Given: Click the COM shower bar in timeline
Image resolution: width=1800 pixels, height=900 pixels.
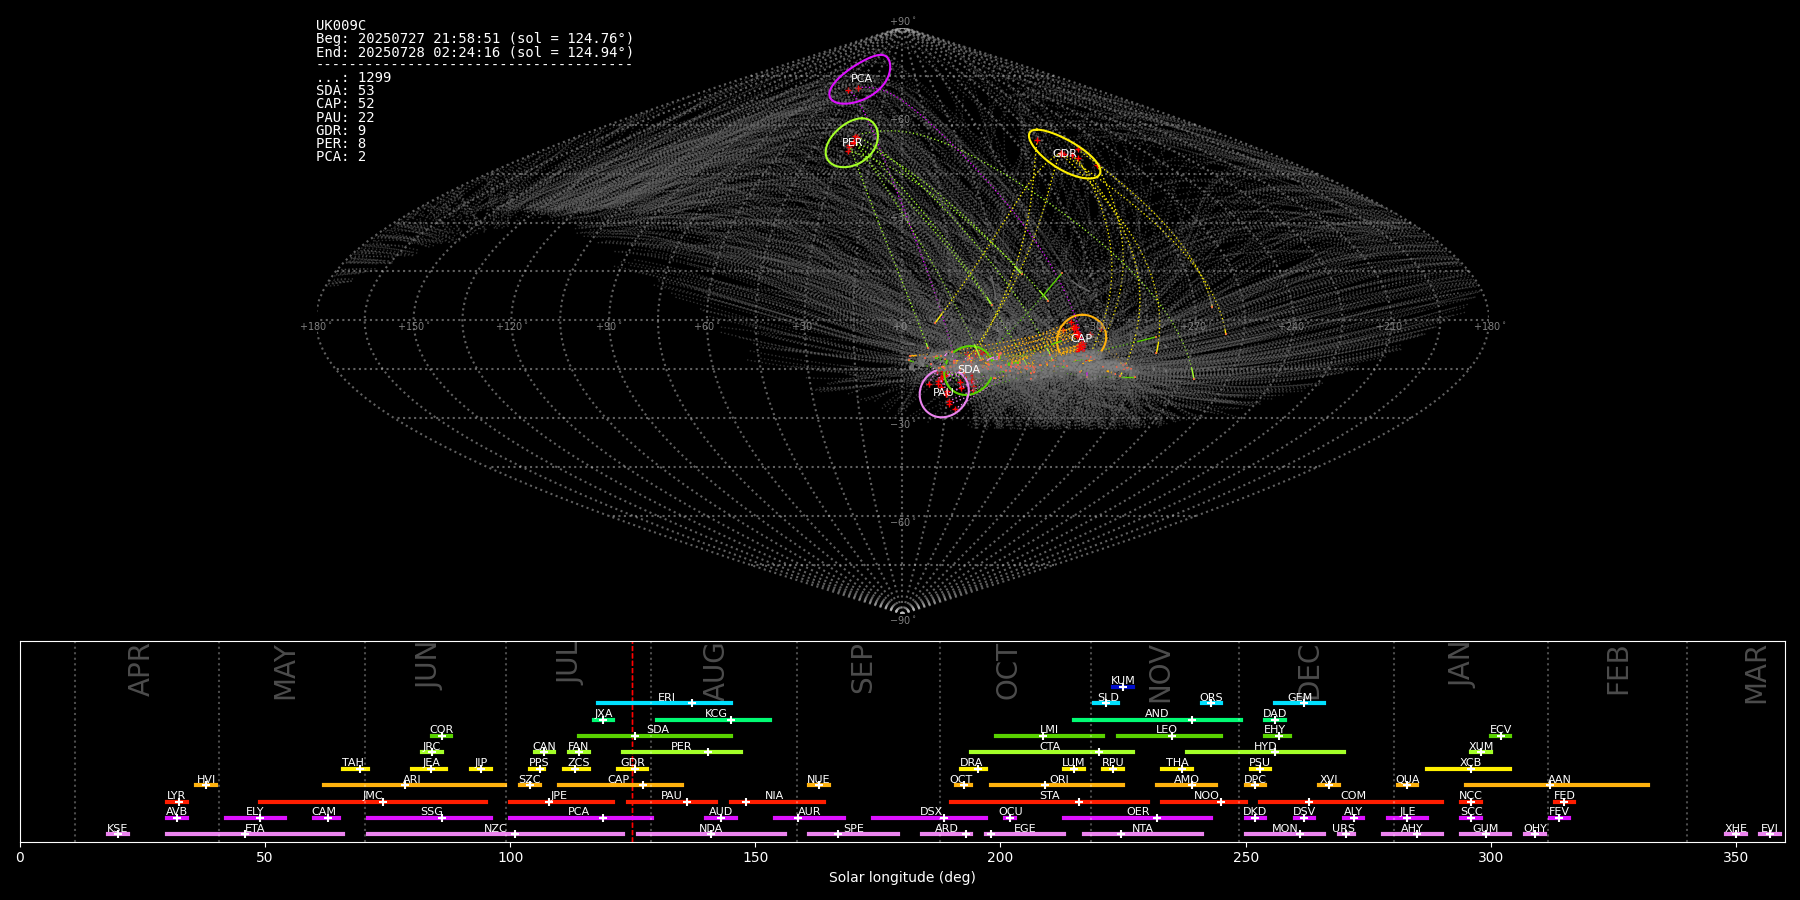Looking at the screenshot, I should tap(1351, 801).
